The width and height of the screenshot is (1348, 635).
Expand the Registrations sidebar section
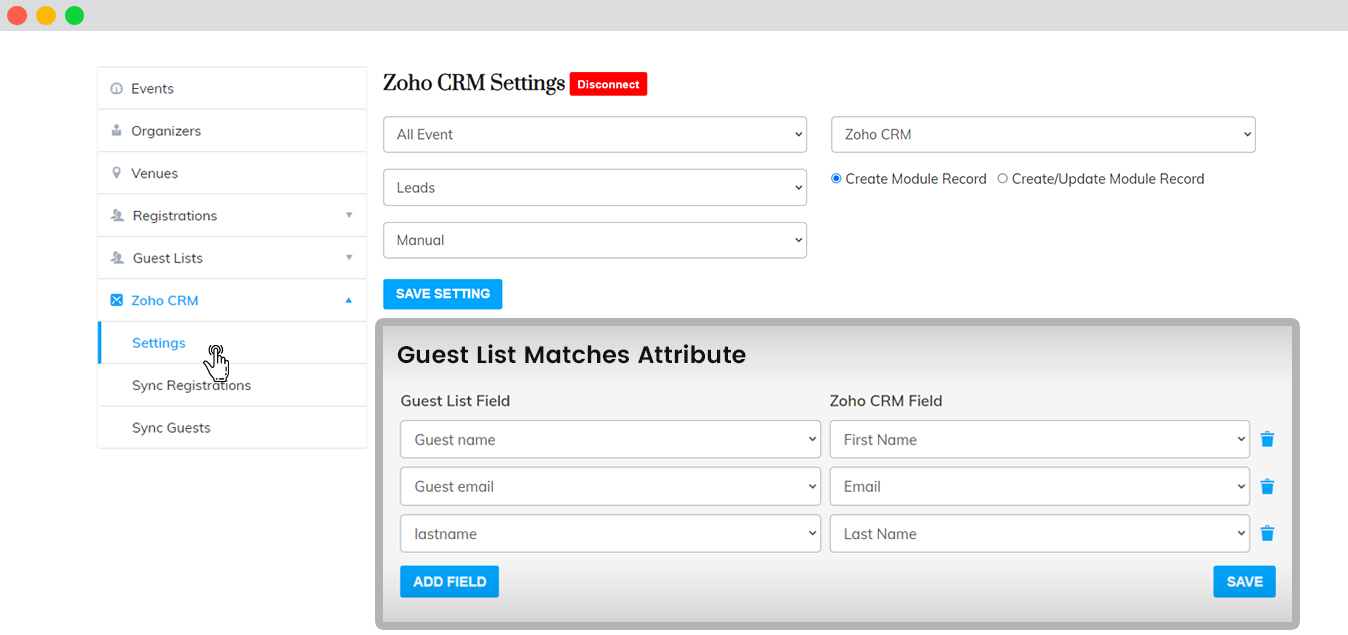(x=349, y=215)
